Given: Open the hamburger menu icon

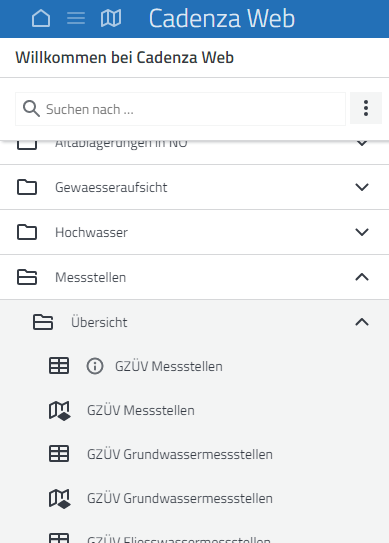Looking at the screenshot, I should [x=76, y=18].
